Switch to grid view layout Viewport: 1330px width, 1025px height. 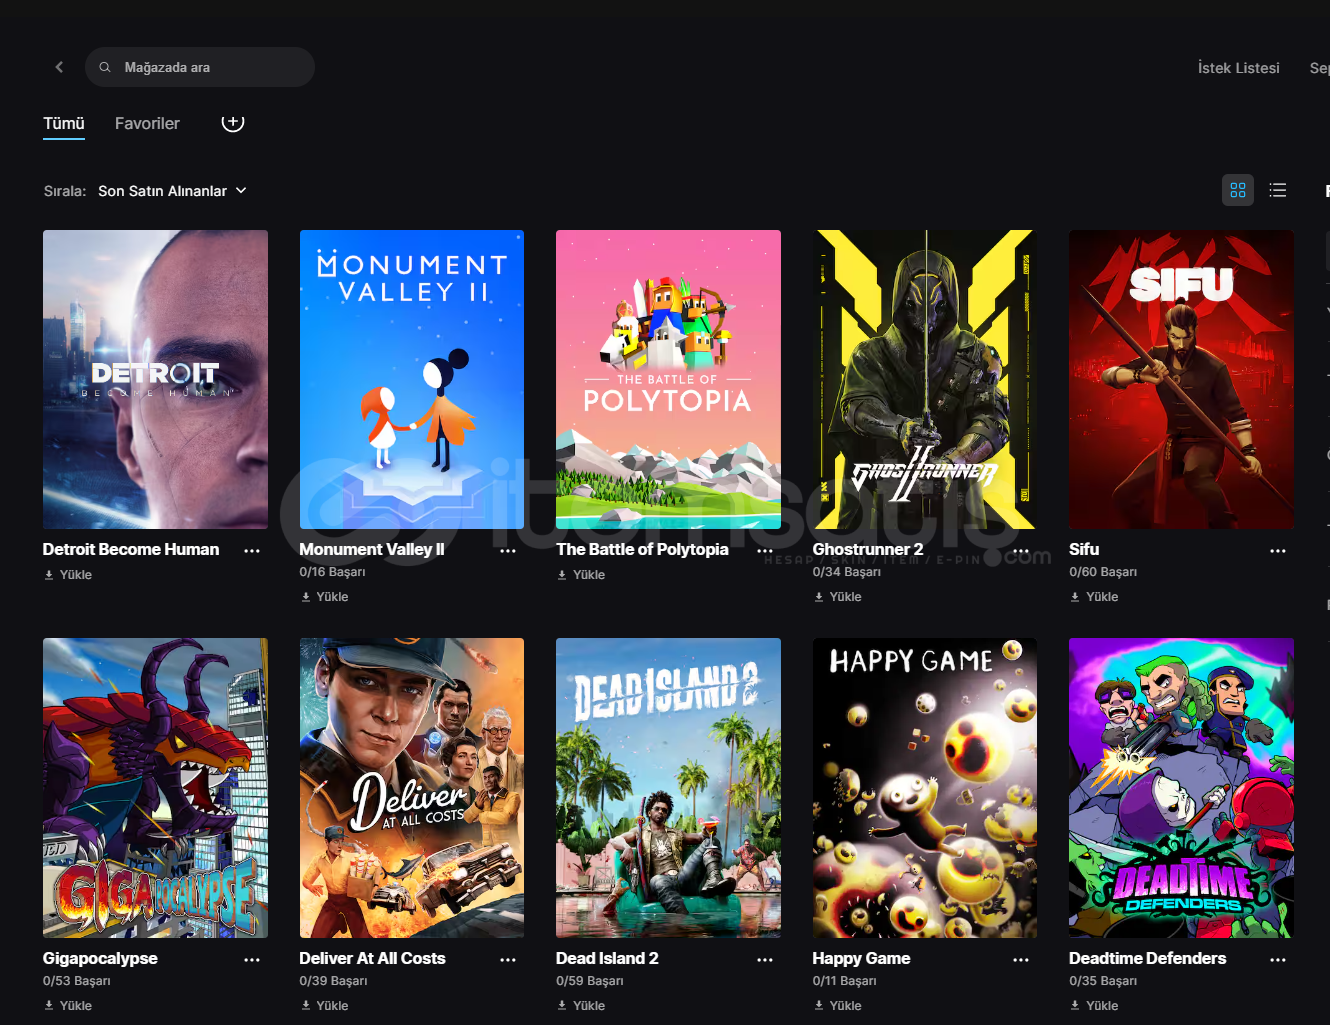[x=1238, y=190]
